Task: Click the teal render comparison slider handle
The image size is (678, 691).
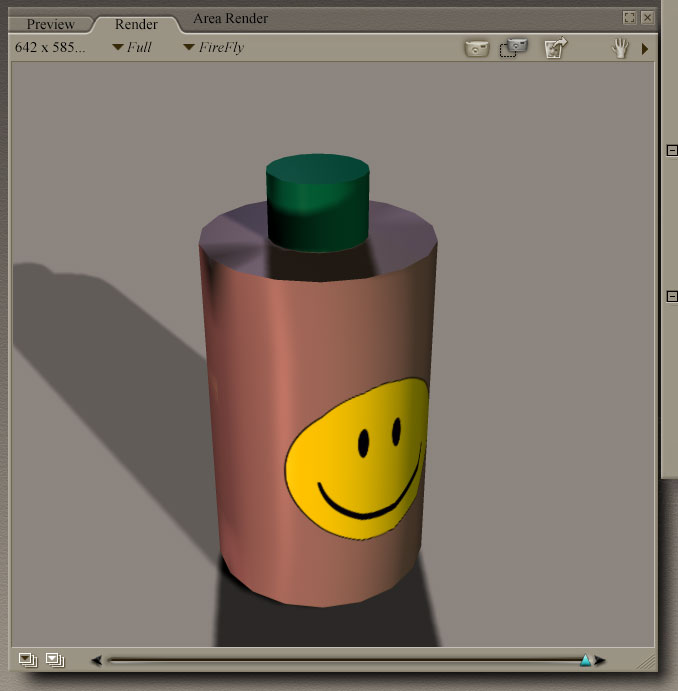Action: [586, 660]
